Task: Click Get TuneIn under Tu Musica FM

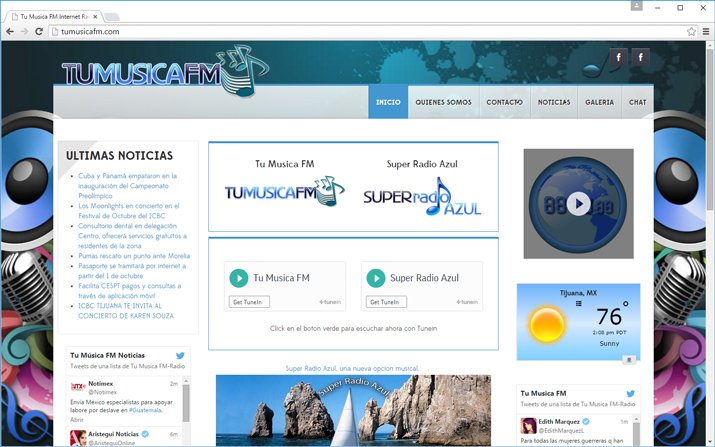Action: (250, 302)
